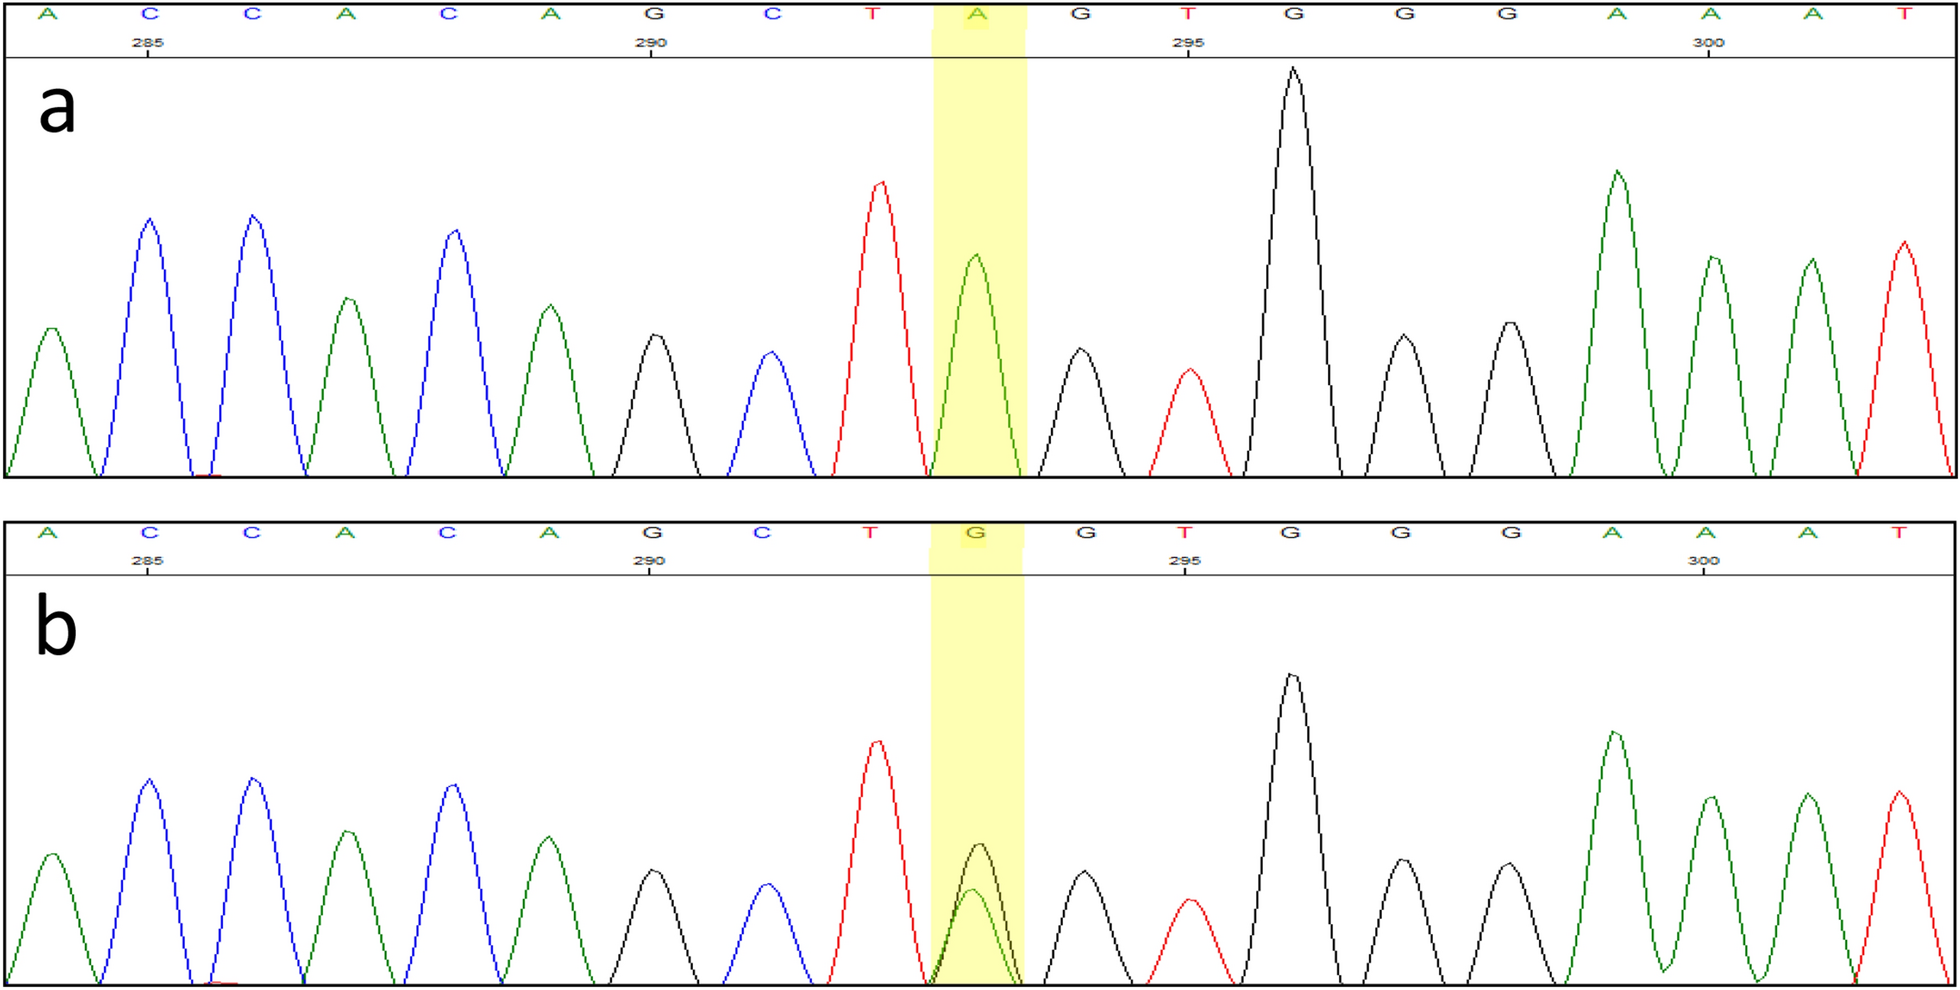This screenshot has width=1960, height=990.
Task: Click the small red T peak at 295 in panel a
Action: tap(1189, 422)
